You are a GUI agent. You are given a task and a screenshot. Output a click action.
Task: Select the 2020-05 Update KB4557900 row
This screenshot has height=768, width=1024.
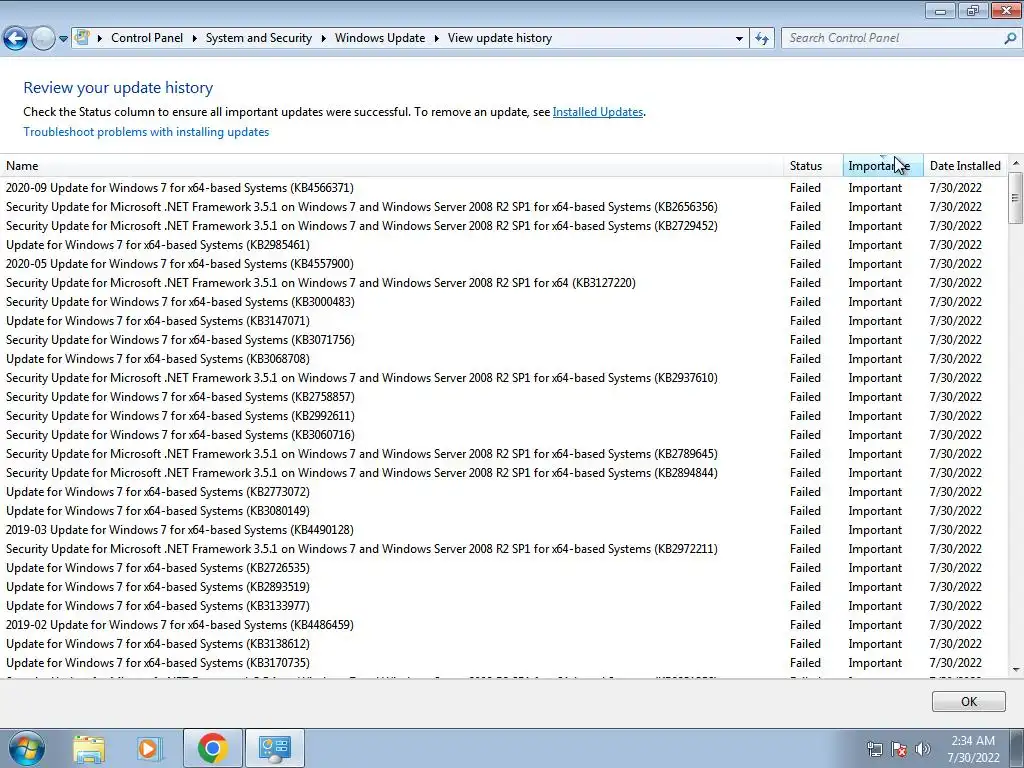pyautogui.click(x=503, y=264)
